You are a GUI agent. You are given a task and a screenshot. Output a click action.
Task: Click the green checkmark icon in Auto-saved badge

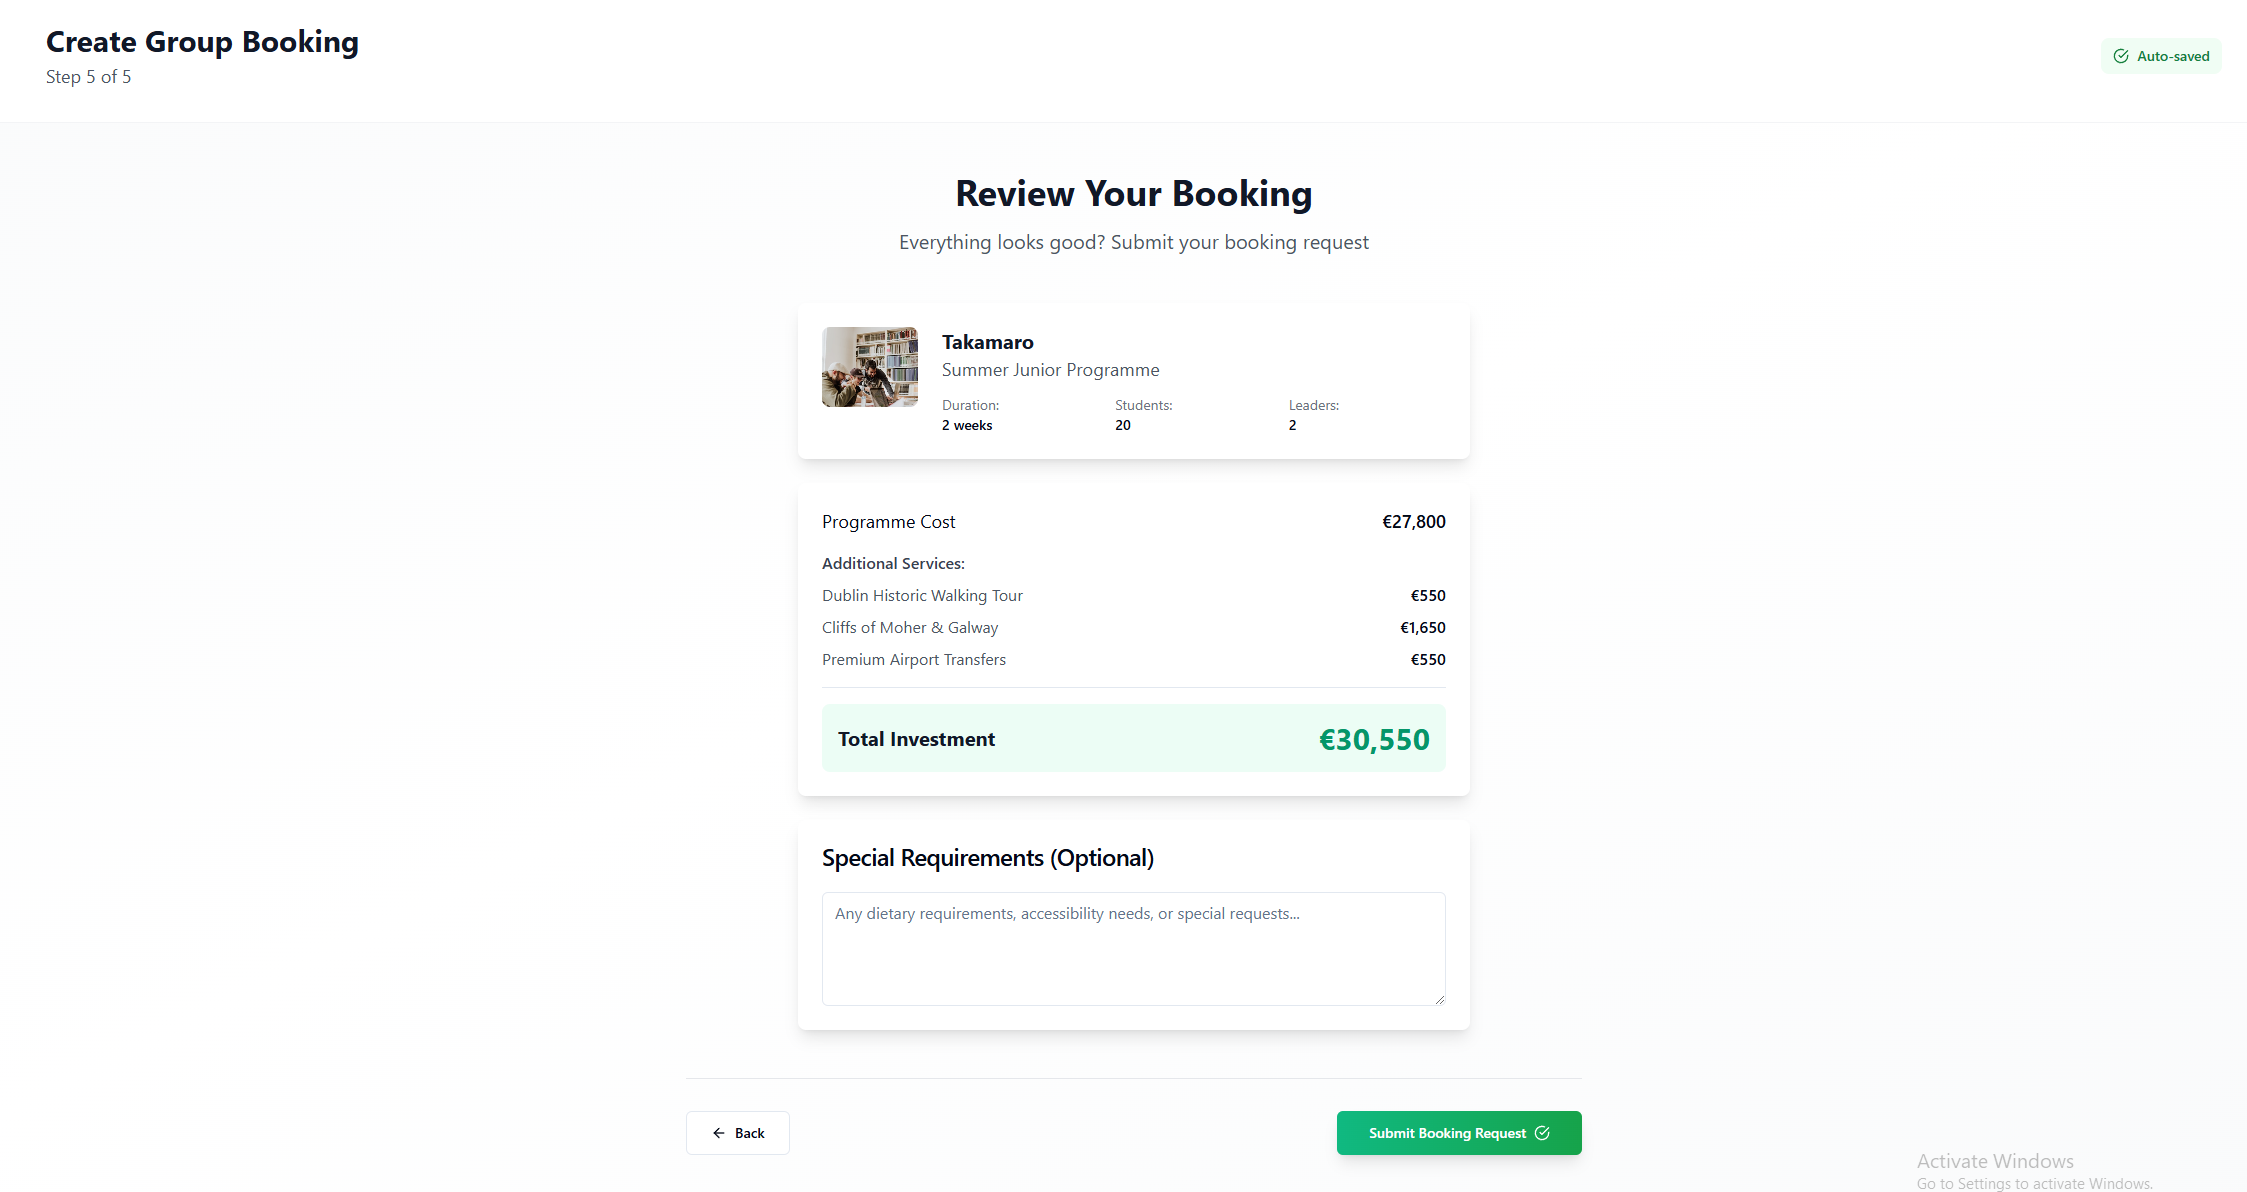(x=2121, y=56)
